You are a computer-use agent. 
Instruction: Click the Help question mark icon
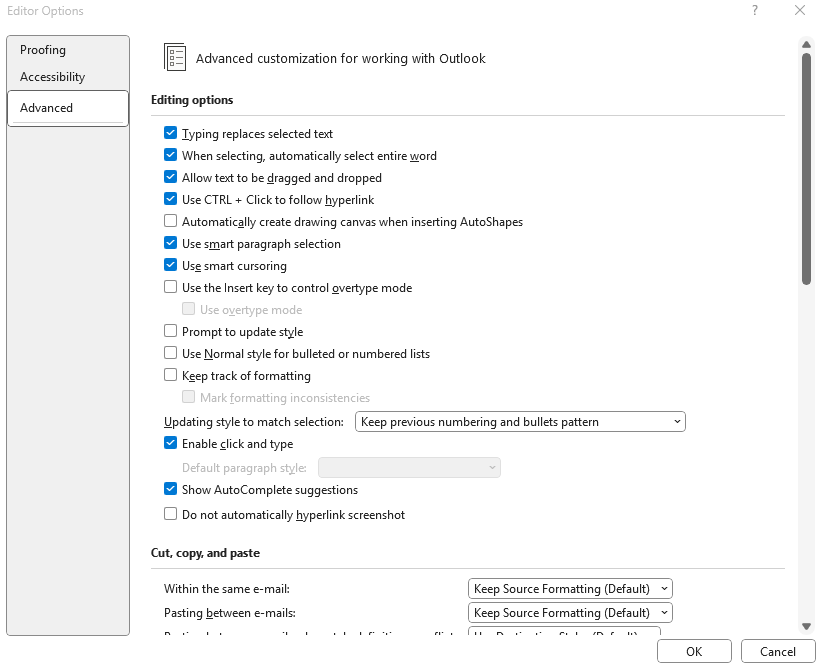click(x=754, y=11)
